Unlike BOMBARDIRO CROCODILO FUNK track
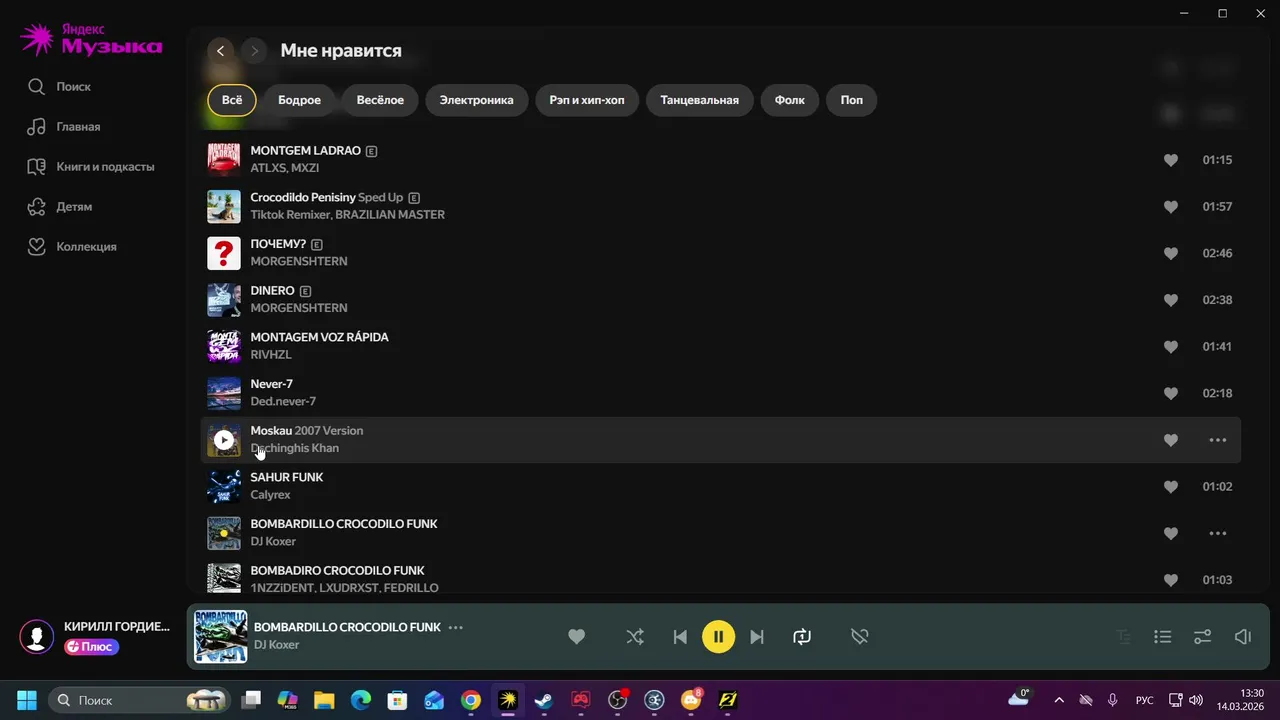The width and height of the screenshot is (1280, 720). point(1171,580)
